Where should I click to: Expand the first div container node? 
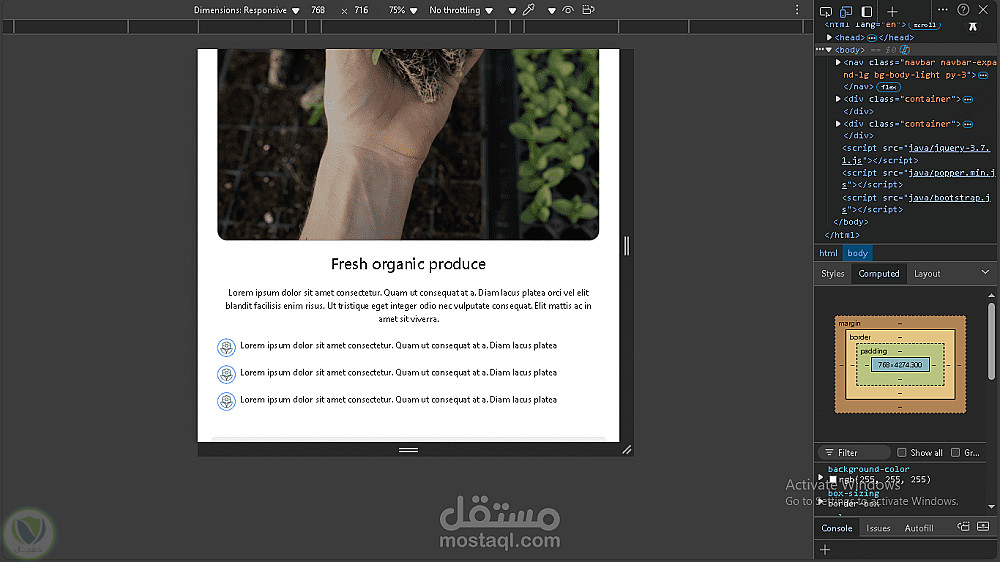tap(838, 99)
